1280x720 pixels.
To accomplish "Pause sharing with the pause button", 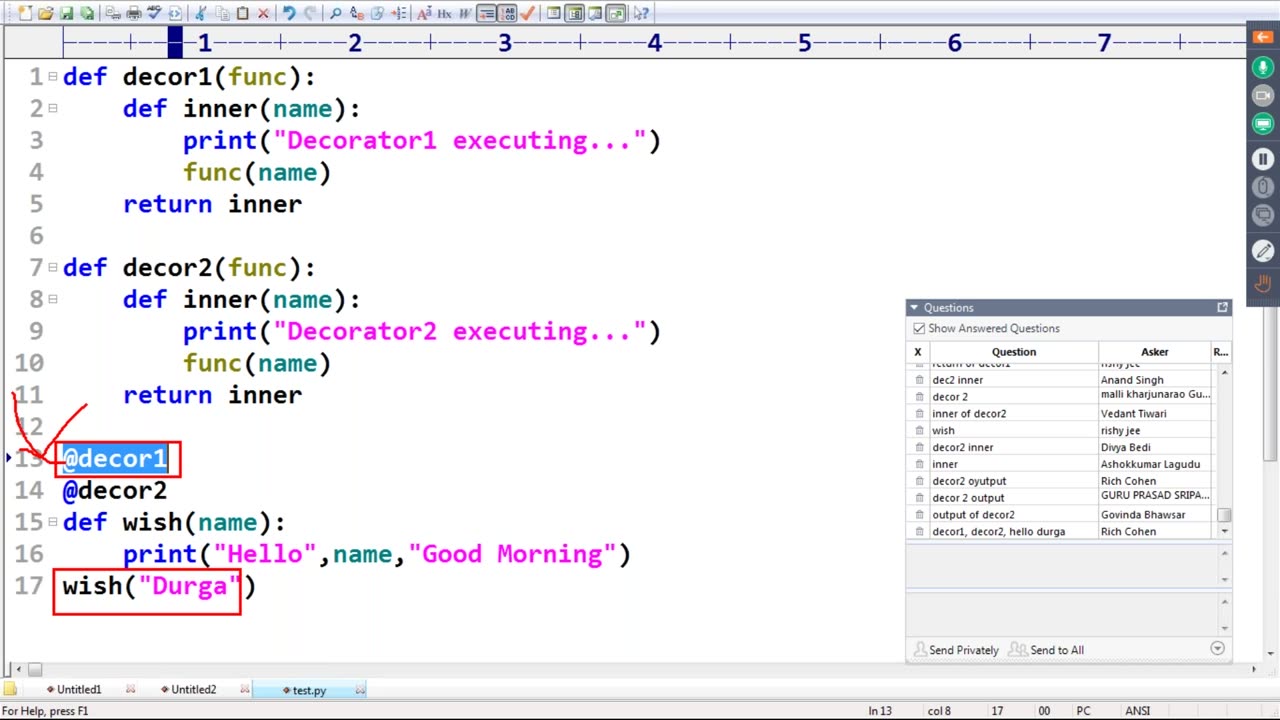I will click(1262, 159).
